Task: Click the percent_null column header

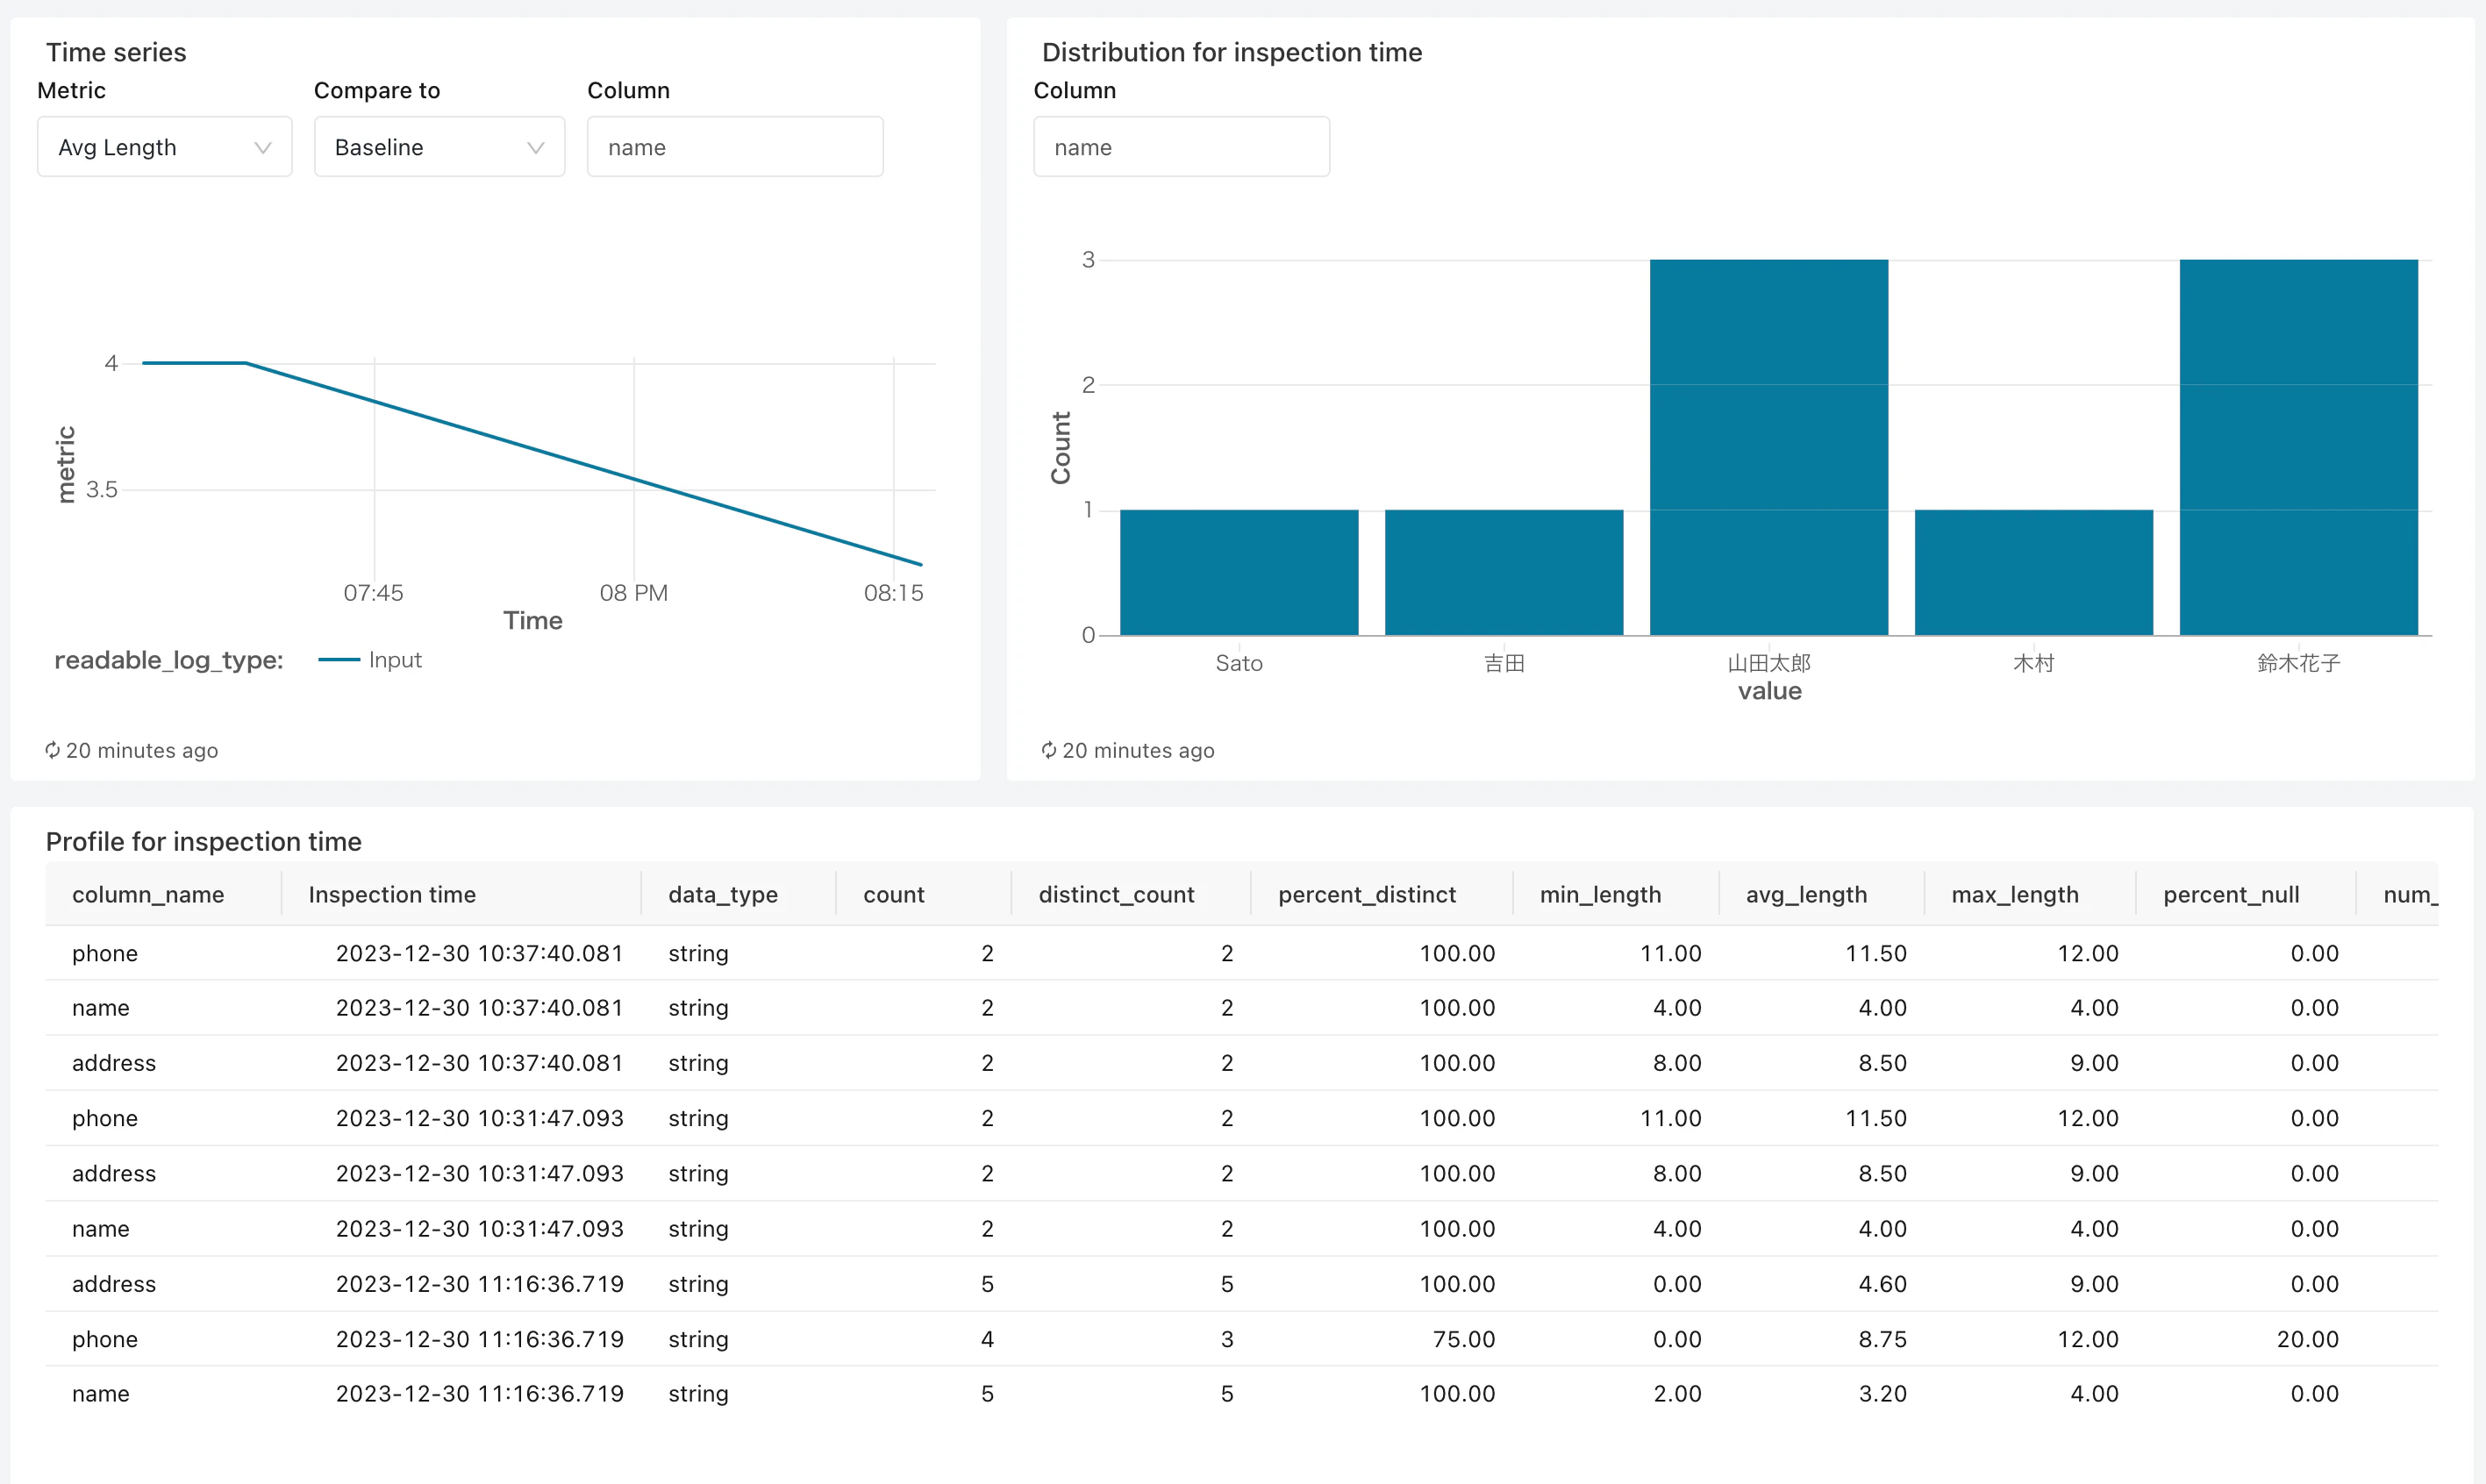Action: click(2230, 894)
